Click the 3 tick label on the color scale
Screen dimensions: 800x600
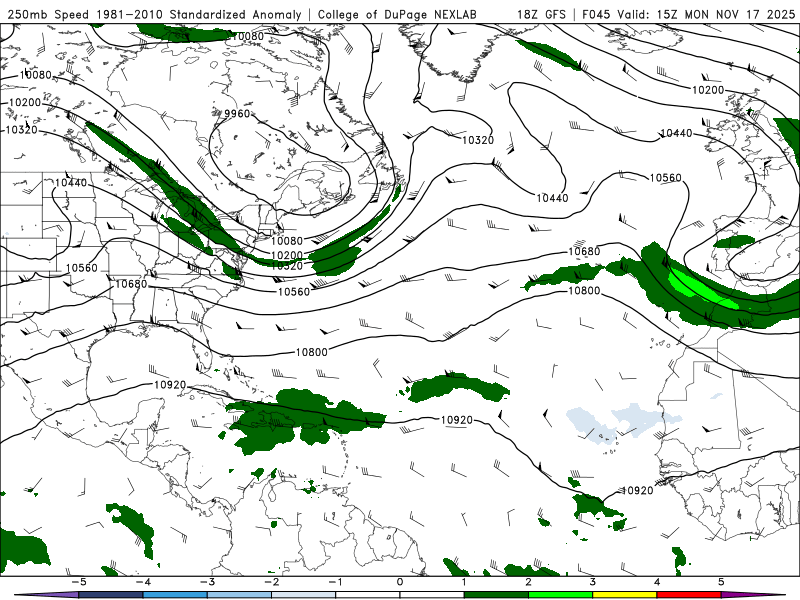(593, 582)
